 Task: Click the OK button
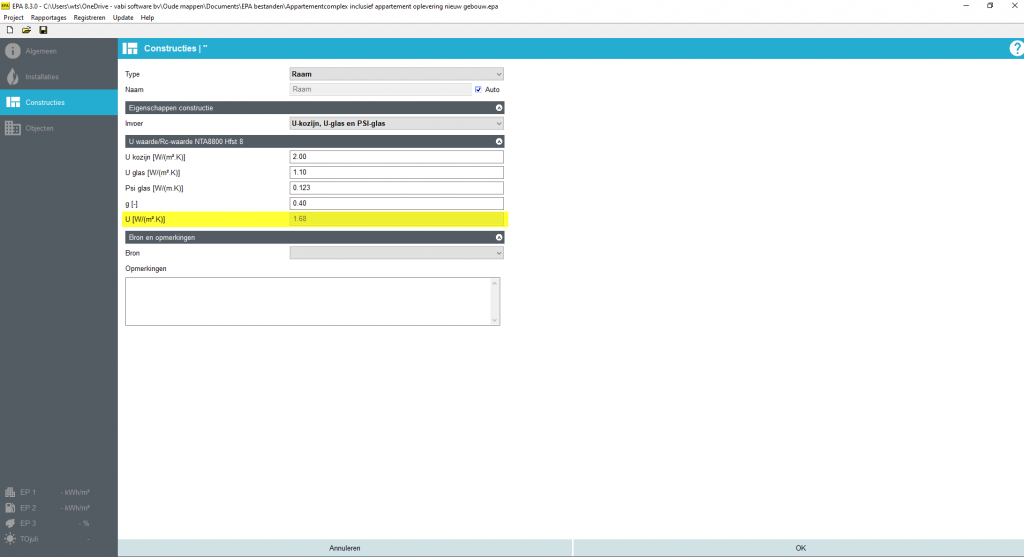(801, 548)
